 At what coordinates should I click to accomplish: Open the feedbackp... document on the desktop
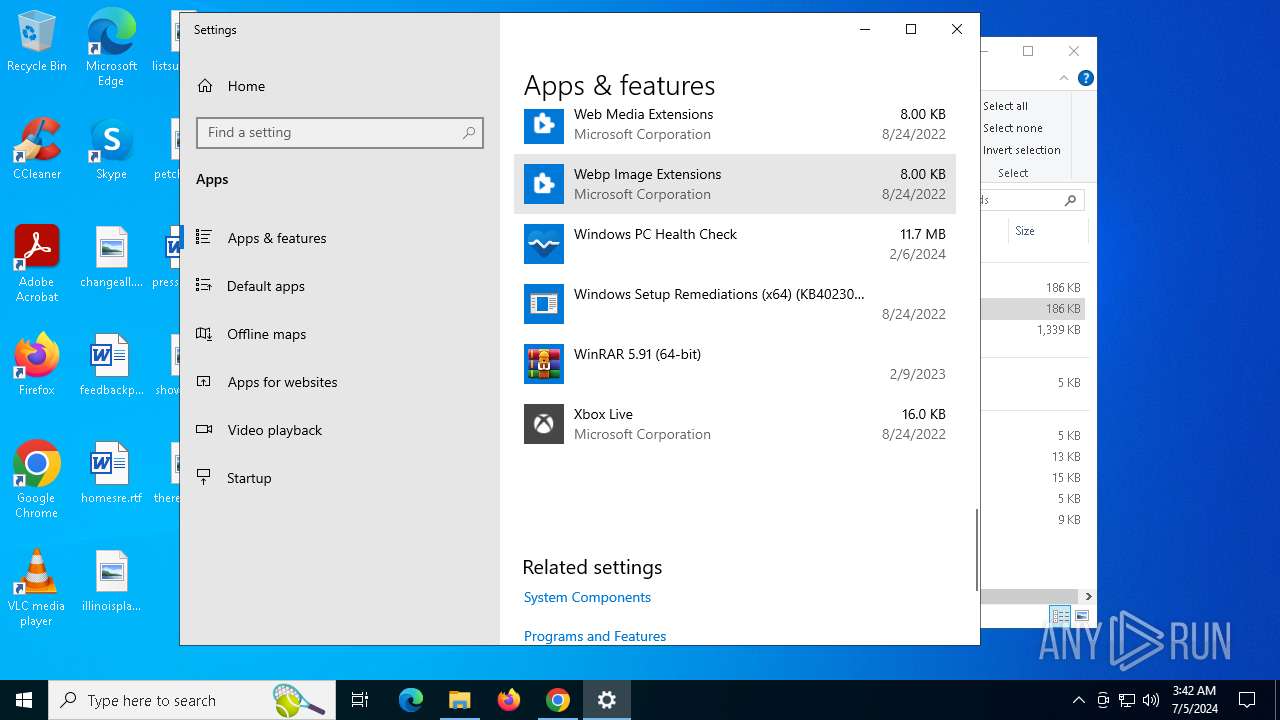pos(111,365)
